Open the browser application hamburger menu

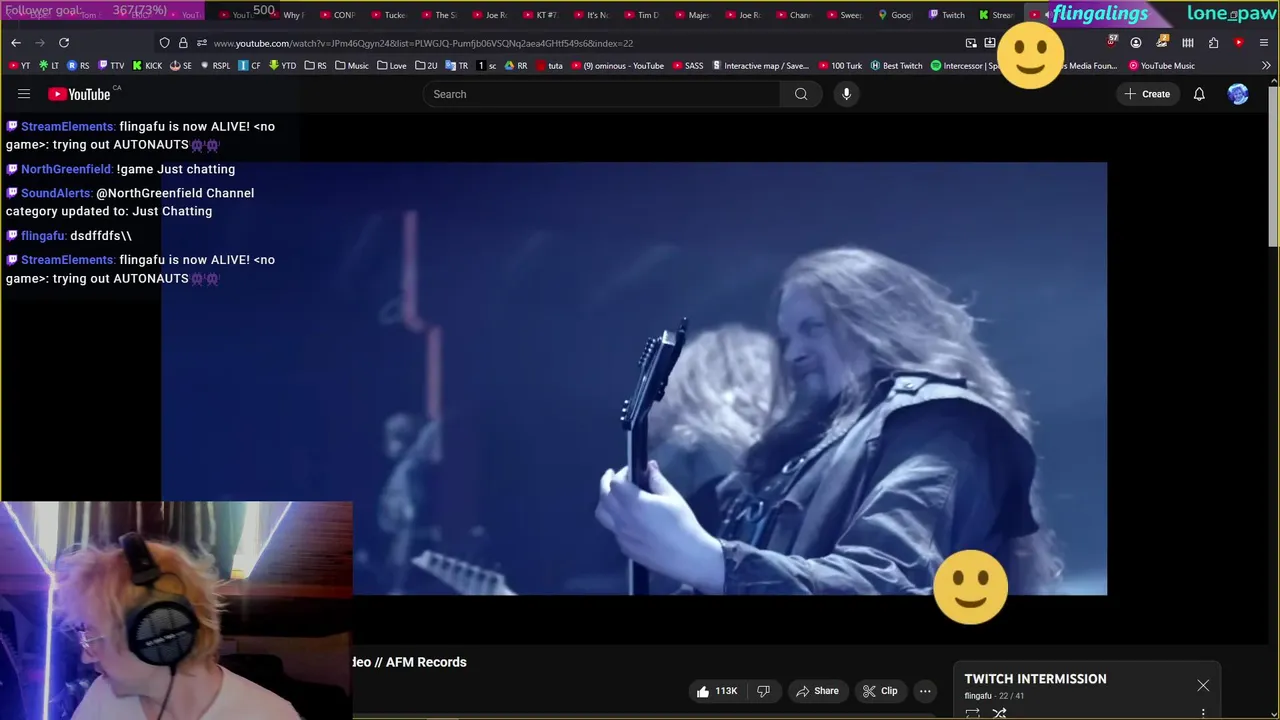1264,43
